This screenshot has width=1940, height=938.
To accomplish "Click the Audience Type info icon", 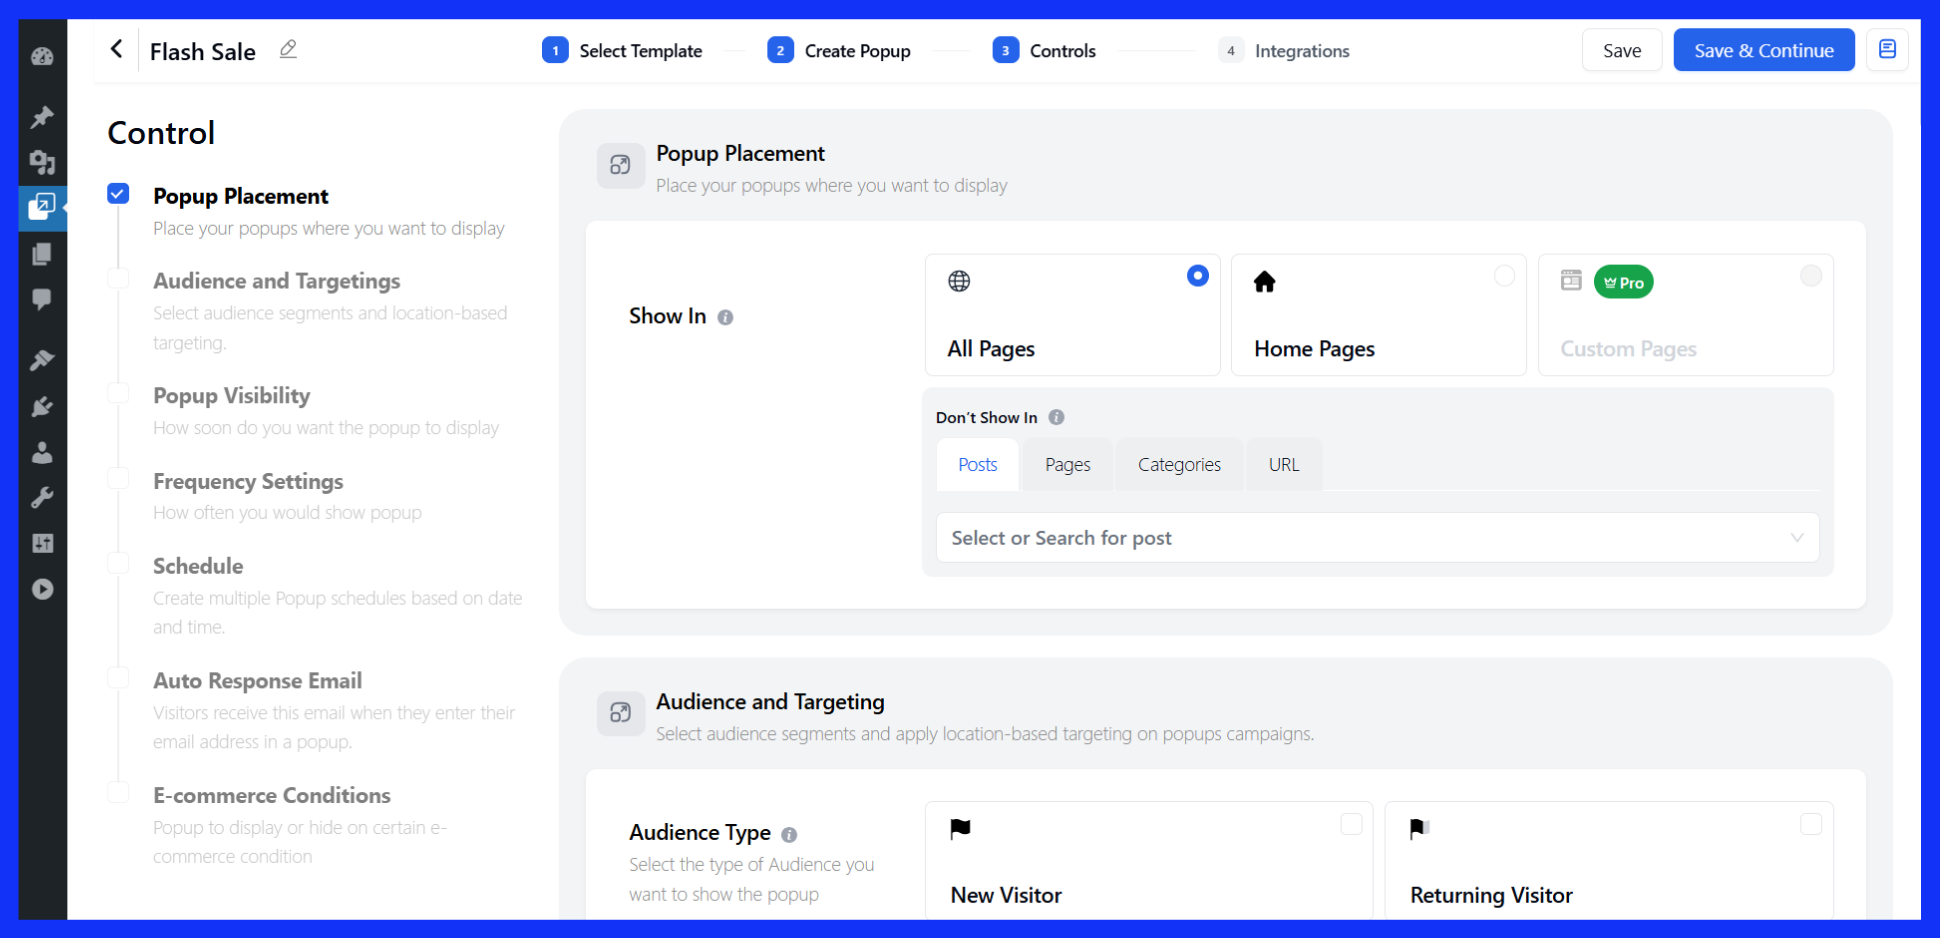I will (x=789, y=834).
